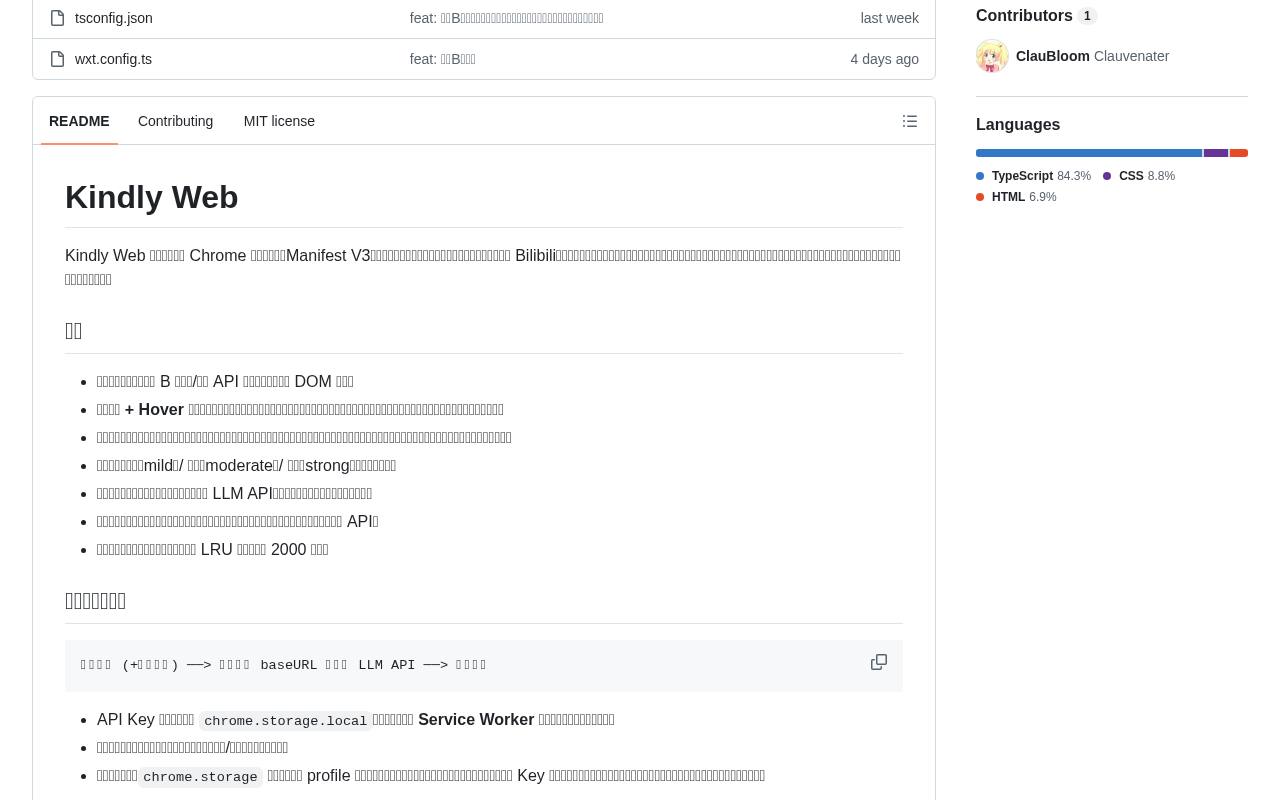Click the 'Clauvenater' name text
Viewport: 1280px width, 800px height.
point(1131,56)
